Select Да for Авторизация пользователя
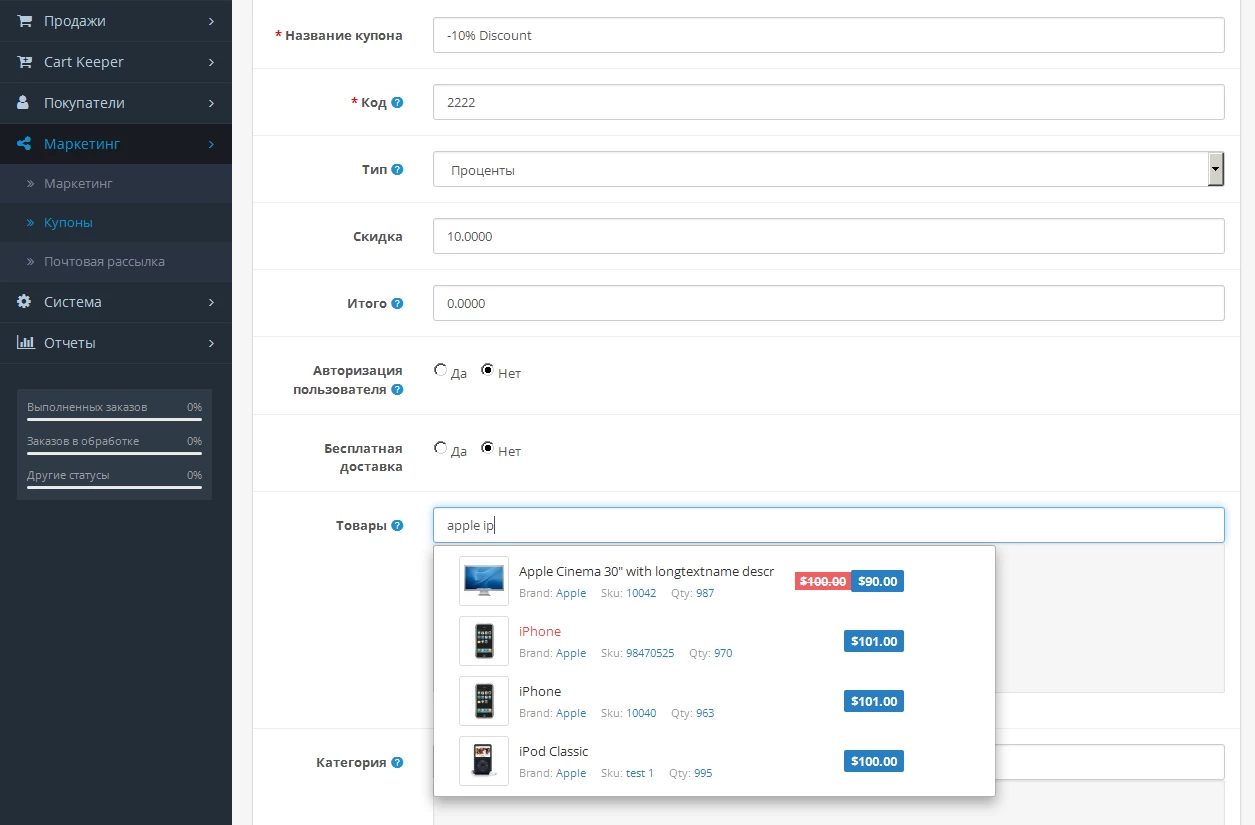The image size is (1255, 825). coord(440,370)
